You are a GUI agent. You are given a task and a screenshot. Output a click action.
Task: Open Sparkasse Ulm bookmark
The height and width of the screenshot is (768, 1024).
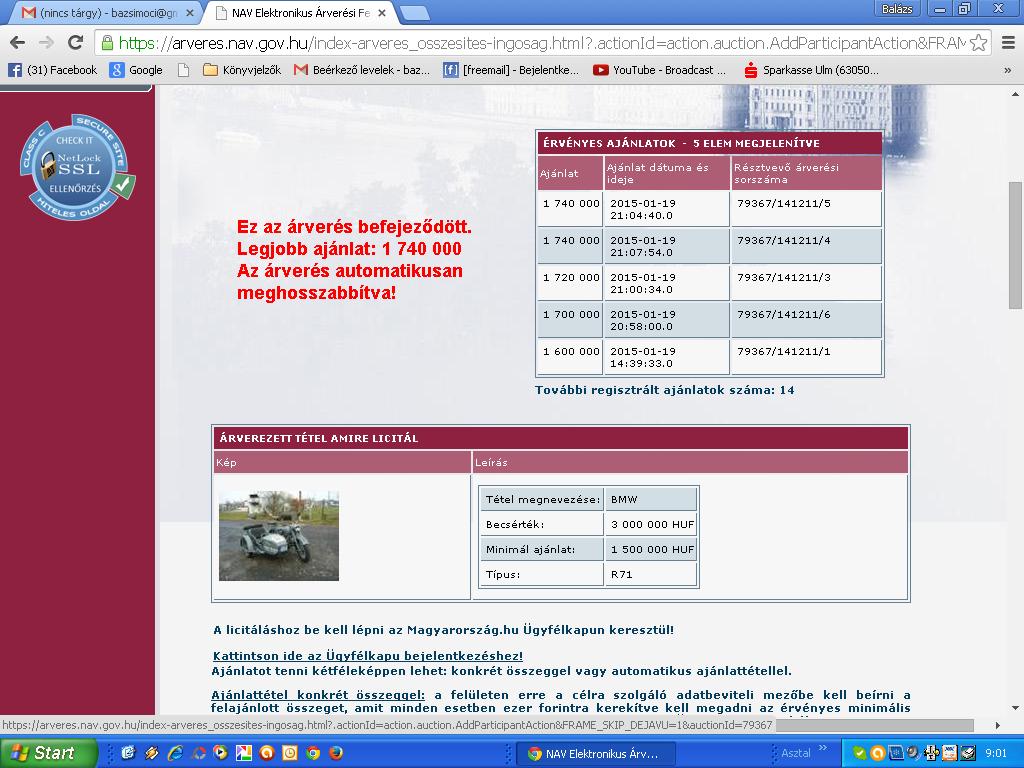point(811,70)
